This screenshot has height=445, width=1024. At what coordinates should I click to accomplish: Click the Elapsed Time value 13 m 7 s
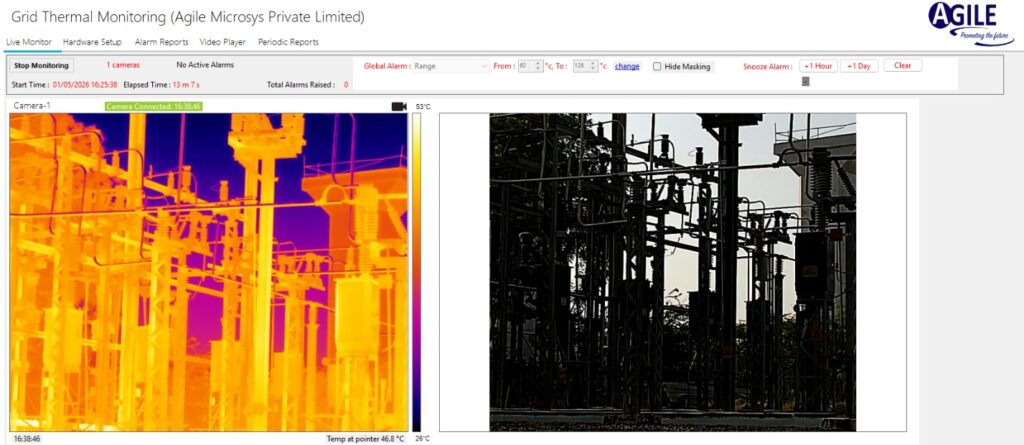pos(188,84)
